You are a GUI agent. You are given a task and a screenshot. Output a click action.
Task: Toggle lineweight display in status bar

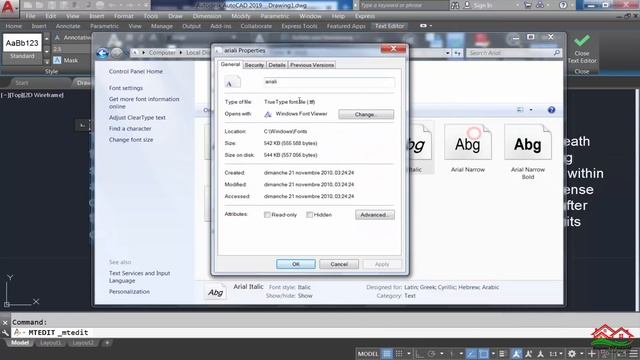click(502, 353)
